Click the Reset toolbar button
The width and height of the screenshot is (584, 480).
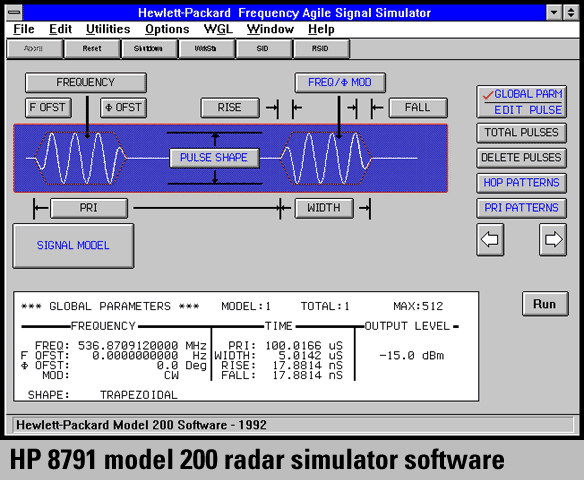[92, 49]
